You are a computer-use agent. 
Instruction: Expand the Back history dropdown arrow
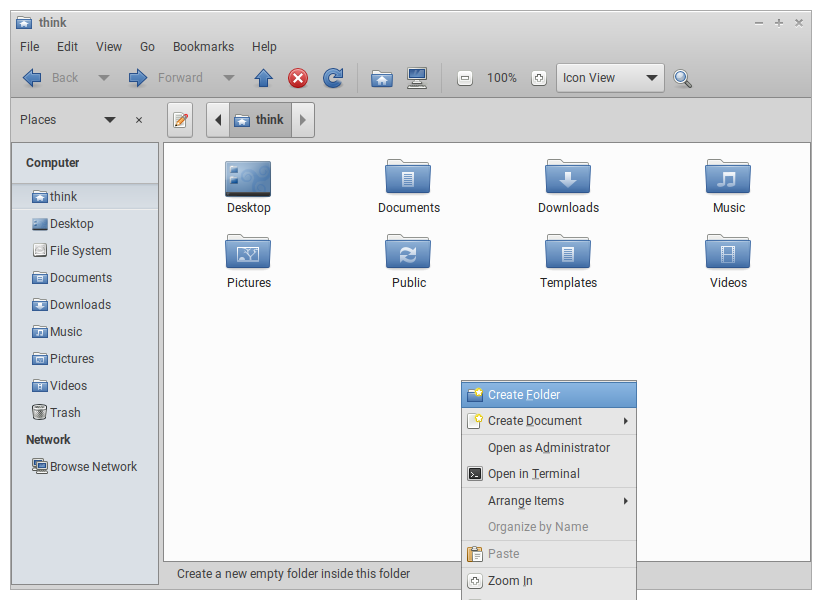(104, 78)
